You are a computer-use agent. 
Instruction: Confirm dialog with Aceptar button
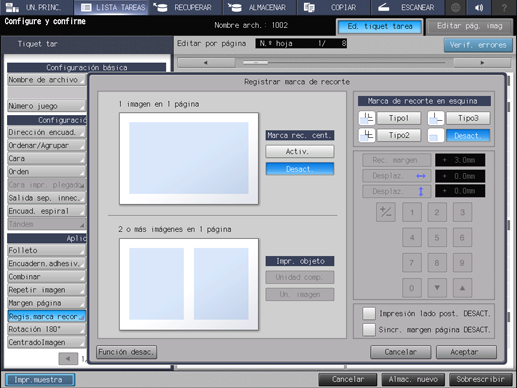pyautogui.click(x=466, y=352)
